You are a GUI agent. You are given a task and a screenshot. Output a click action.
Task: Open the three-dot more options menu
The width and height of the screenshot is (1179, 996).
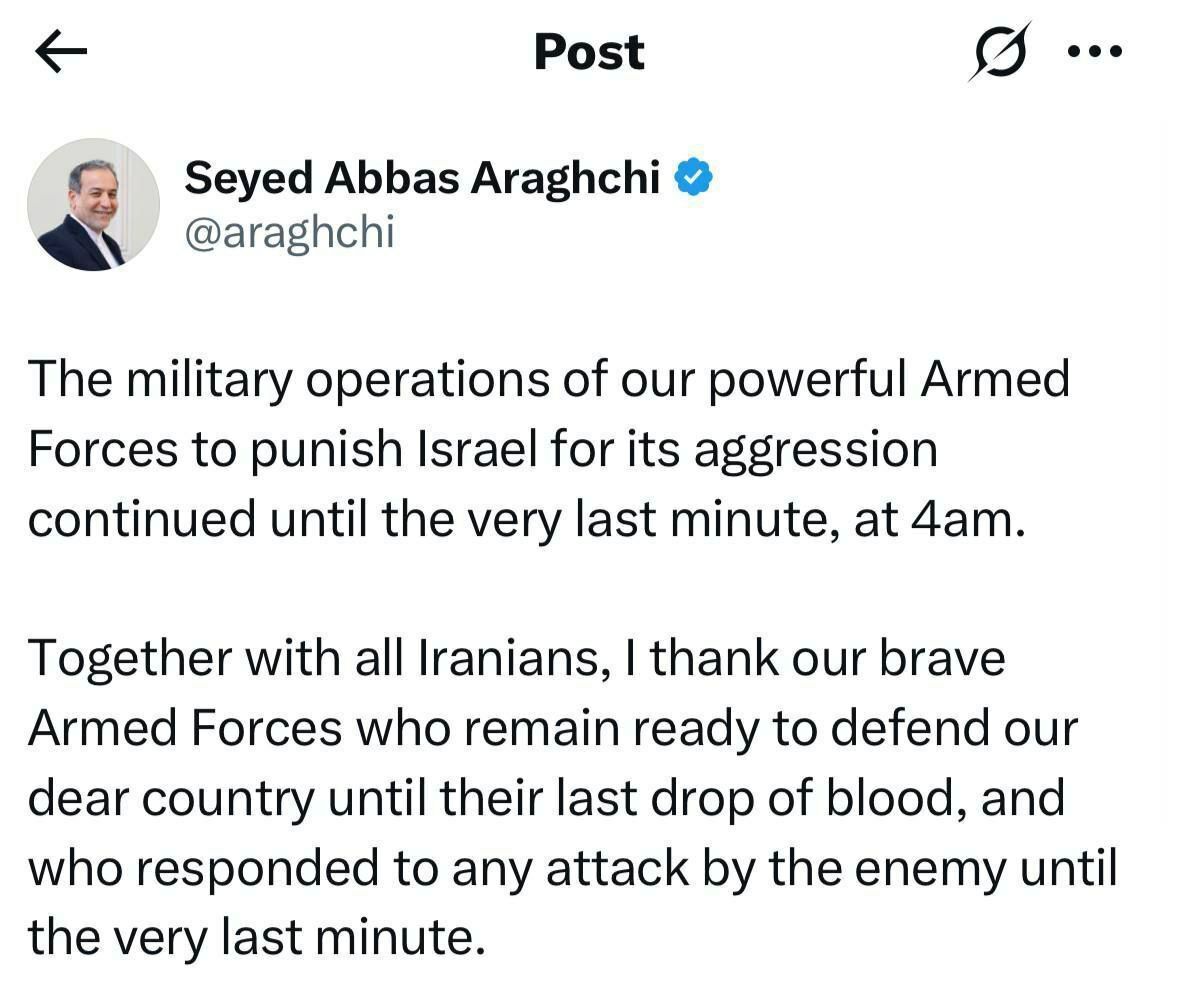[x=1095, y=50]
